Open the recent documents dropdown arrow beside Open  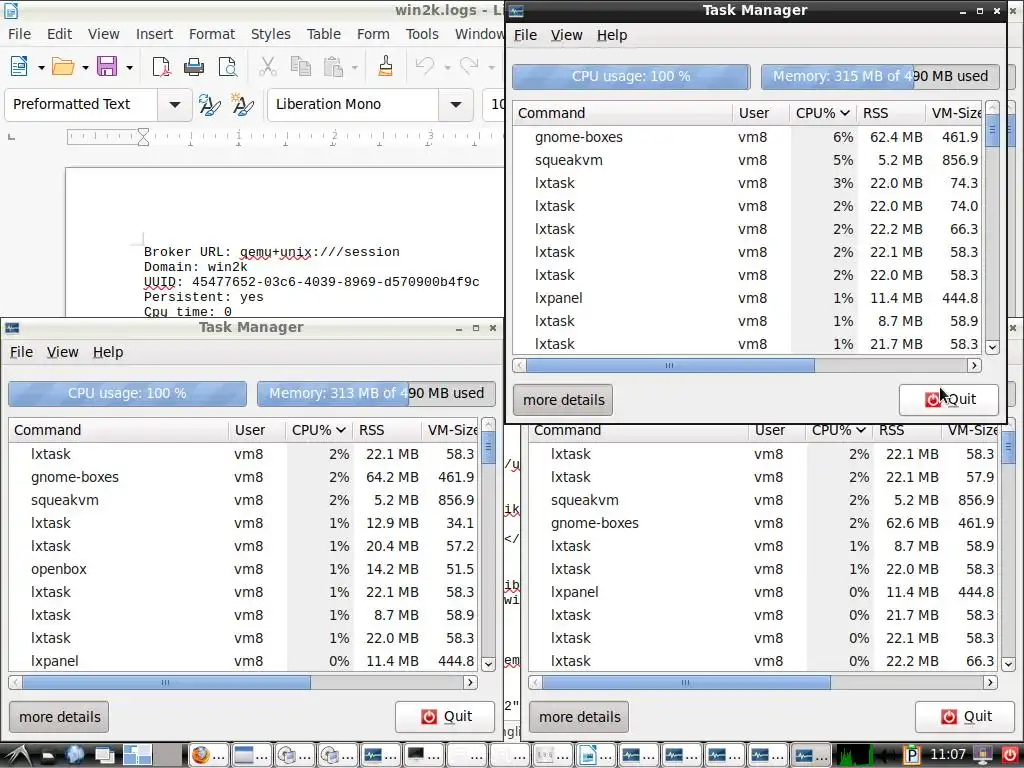click(x=85, y=67)
